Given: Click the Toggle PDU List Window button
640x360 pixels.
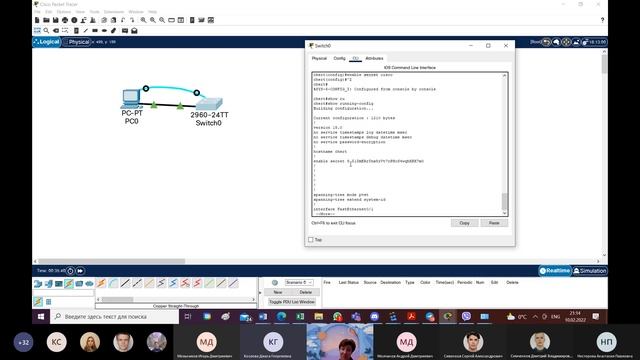Looking at the screenshot, I should (x=292, y=302).
